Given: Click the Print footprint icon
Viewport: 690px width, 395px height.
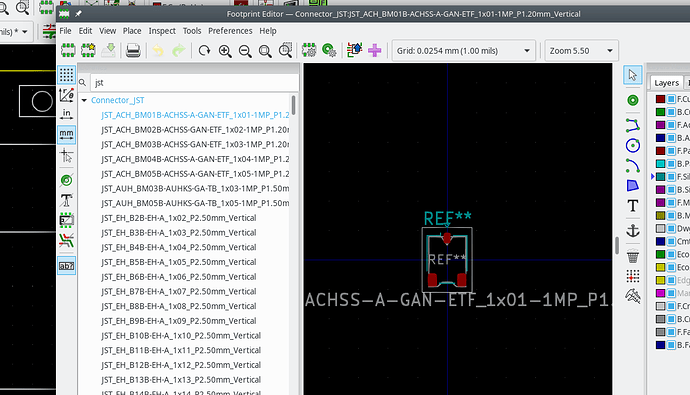Looking at the screenshot, I should (x=133, y=51).
